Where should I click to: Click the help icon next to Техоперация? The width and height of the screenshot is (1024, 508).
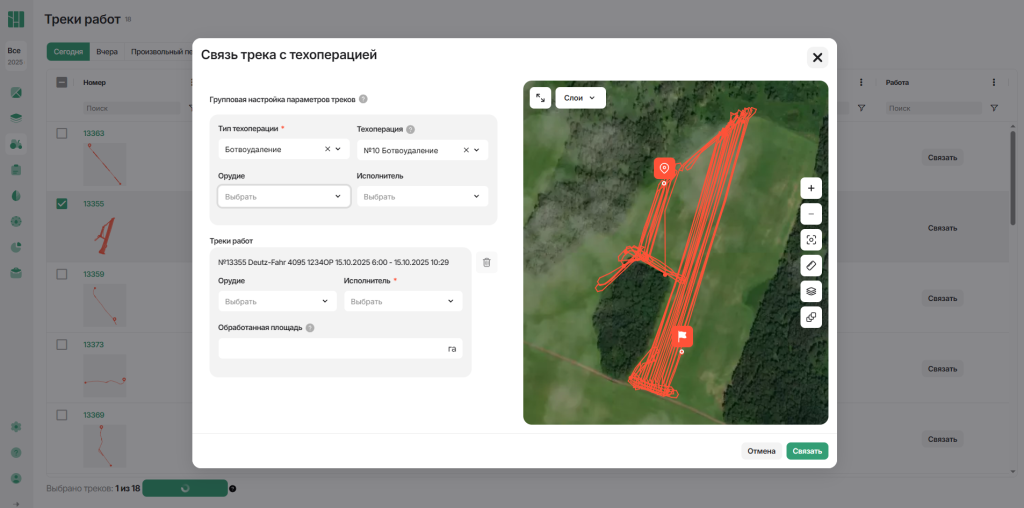(410, 129)
